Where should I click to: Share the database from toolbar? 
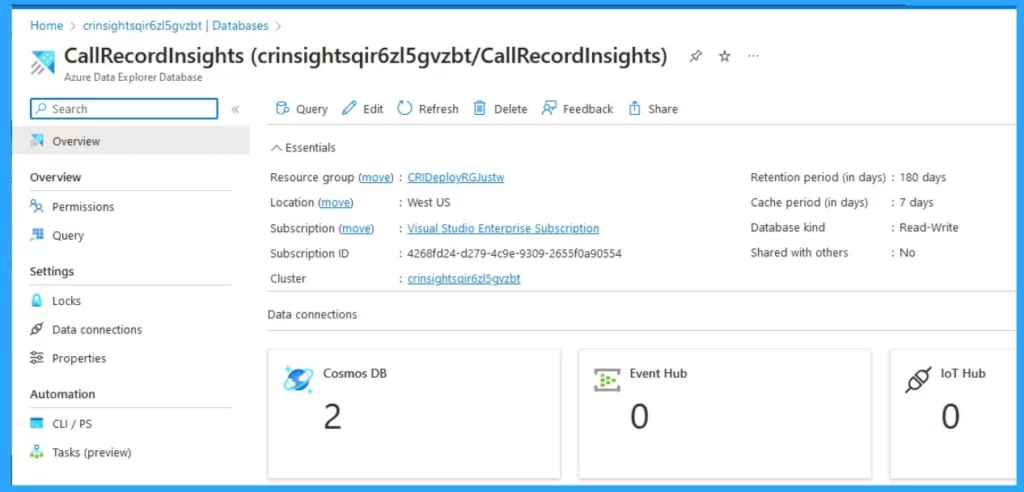pyautogui.click(x=653, y=109)
